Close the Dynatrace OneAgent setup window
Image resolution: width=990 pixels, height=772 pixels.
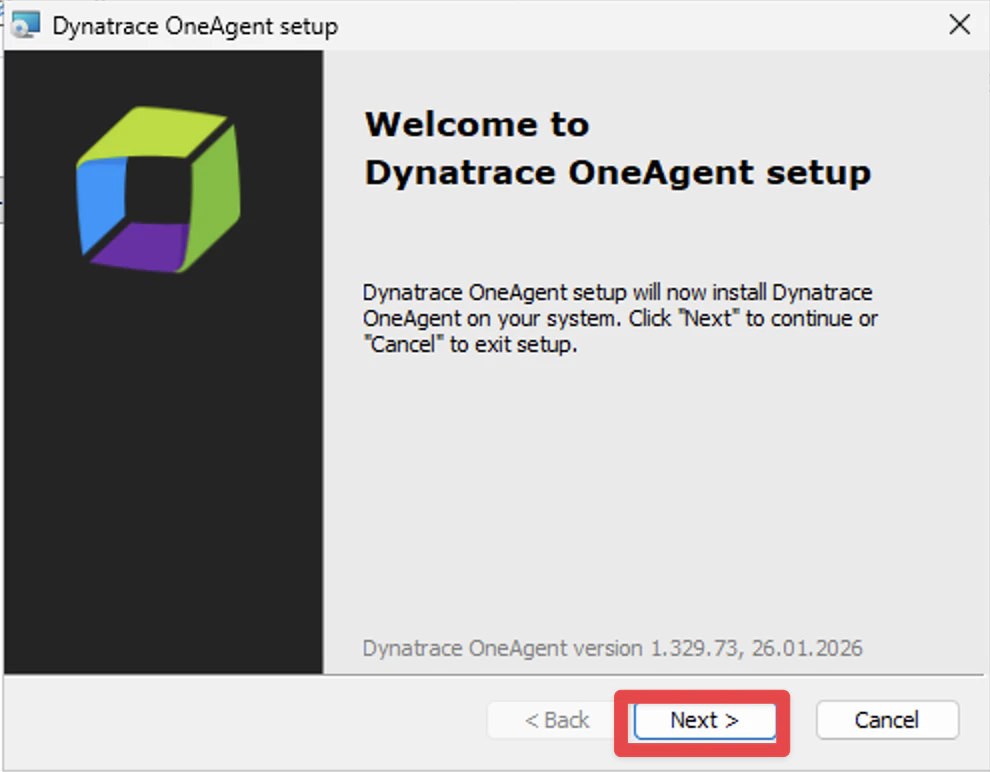coord(959,25)
